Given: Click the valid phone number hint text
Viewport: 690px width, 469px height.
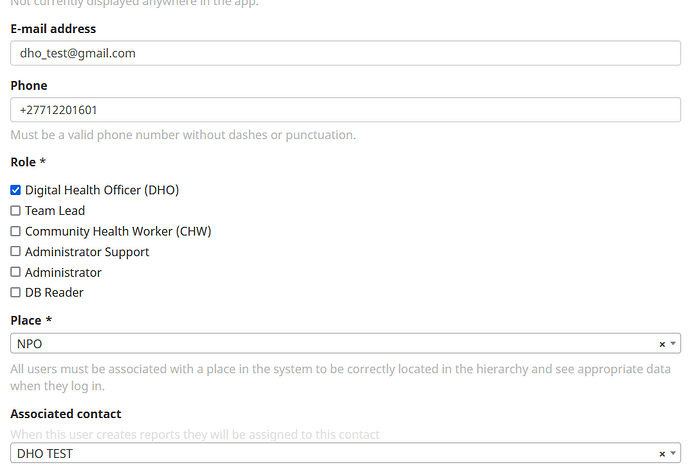Looking at the screenshot, I should pyautogui.click(x=183, y=135).
